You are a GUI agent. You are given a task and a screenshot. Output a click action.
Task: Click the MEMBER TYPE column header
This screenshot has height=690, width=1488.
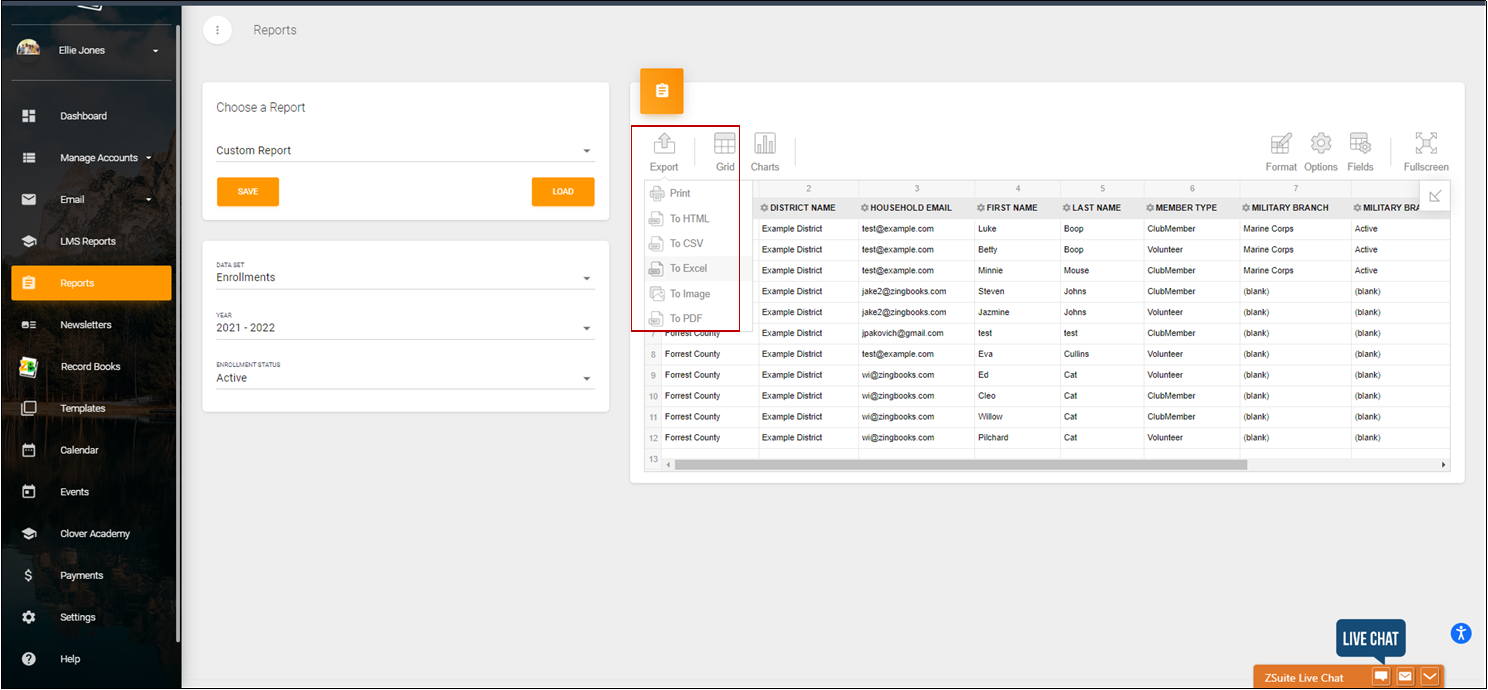click(1192, 208)
